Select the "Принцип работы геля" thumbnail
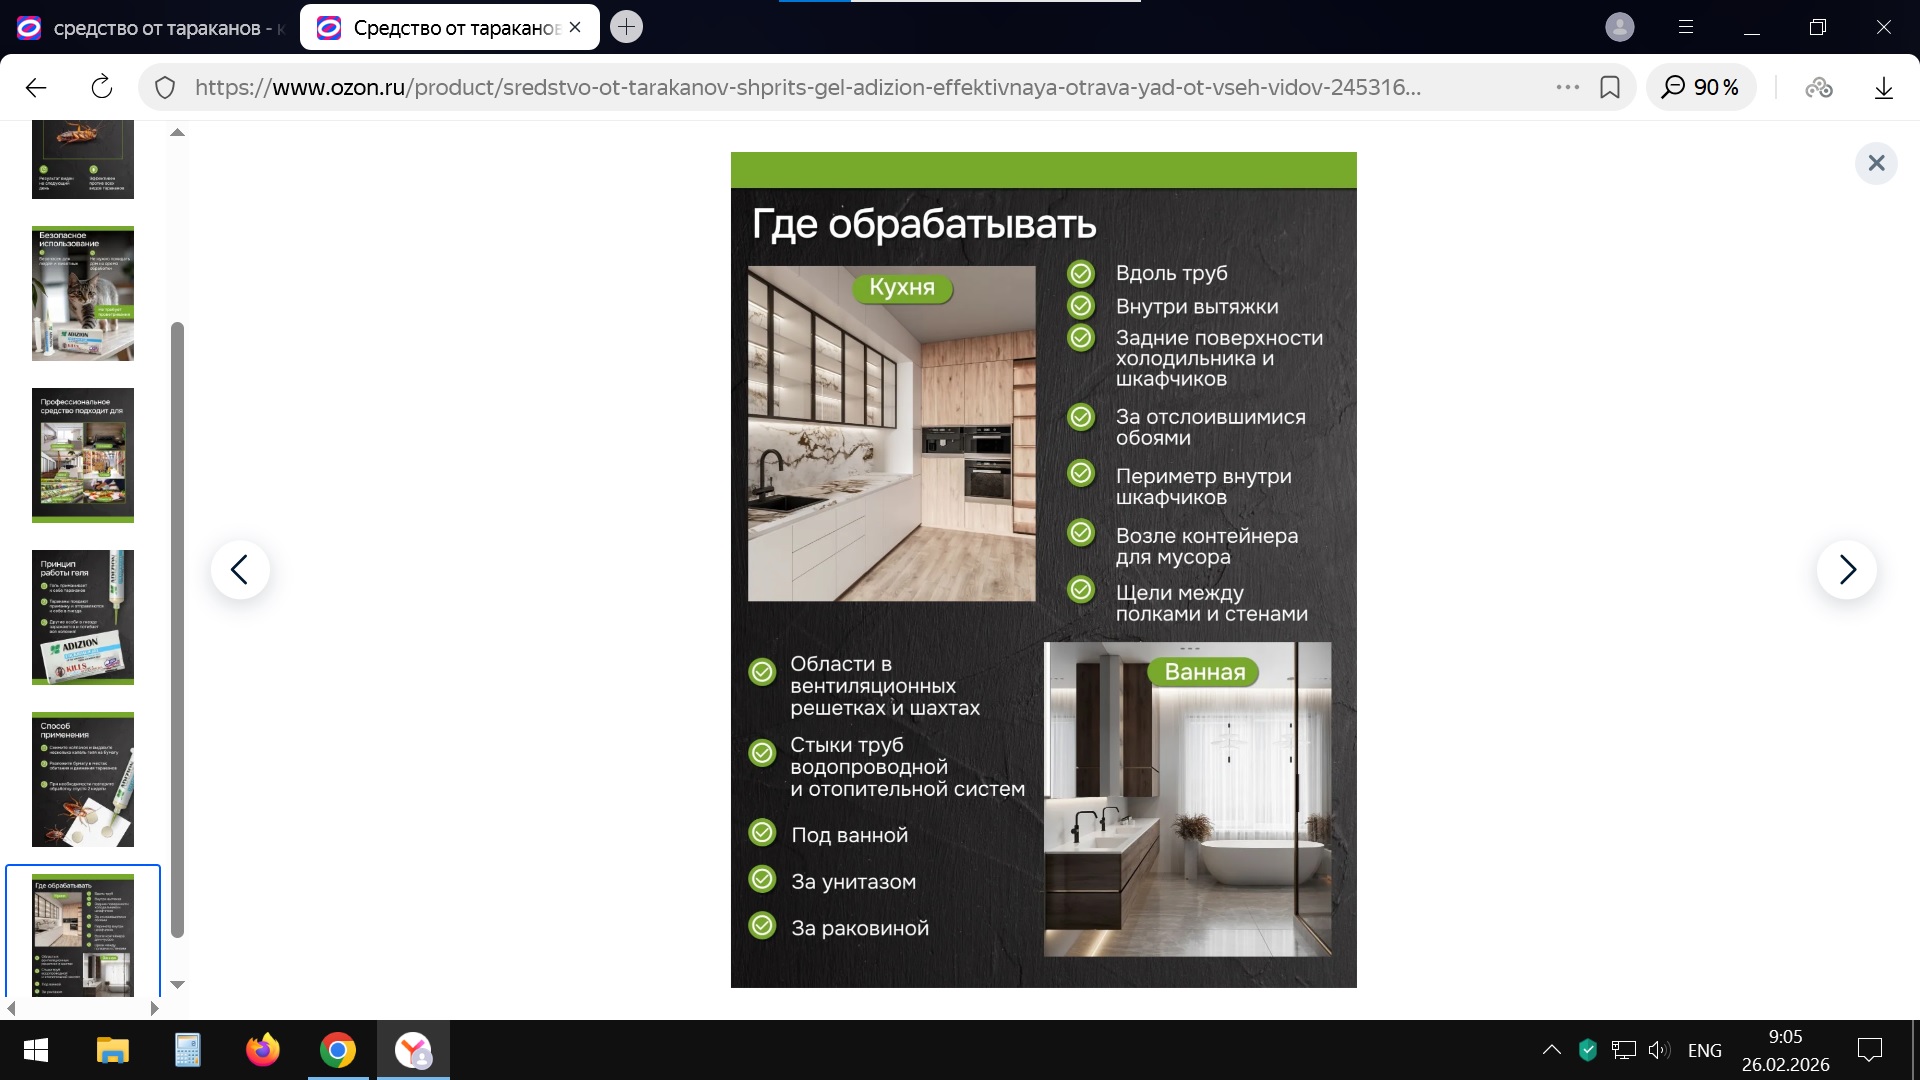The image size is (1920, 1080). (x=83, y=617)
